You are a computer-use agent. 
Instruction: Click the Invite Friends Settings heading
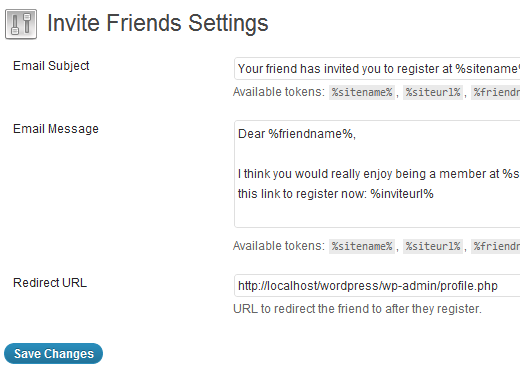[x=158, y=23]
